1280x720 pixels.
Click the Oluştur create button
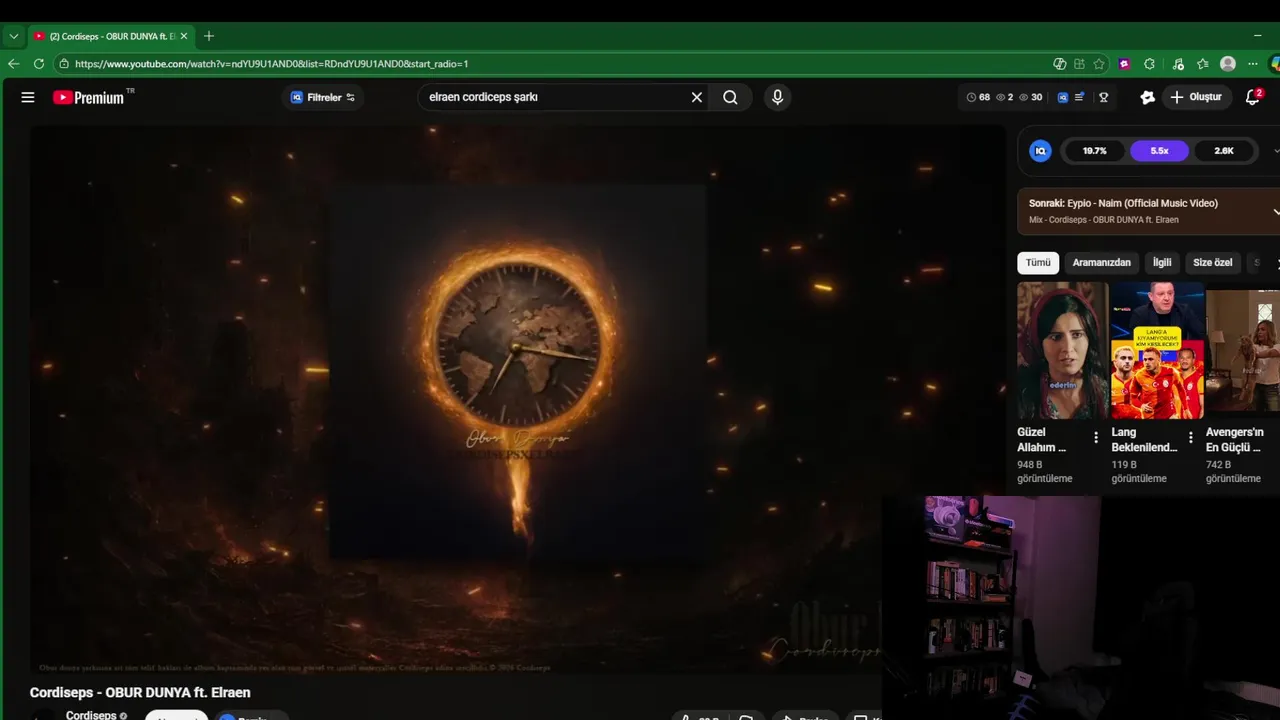(x=1197, y=97)
